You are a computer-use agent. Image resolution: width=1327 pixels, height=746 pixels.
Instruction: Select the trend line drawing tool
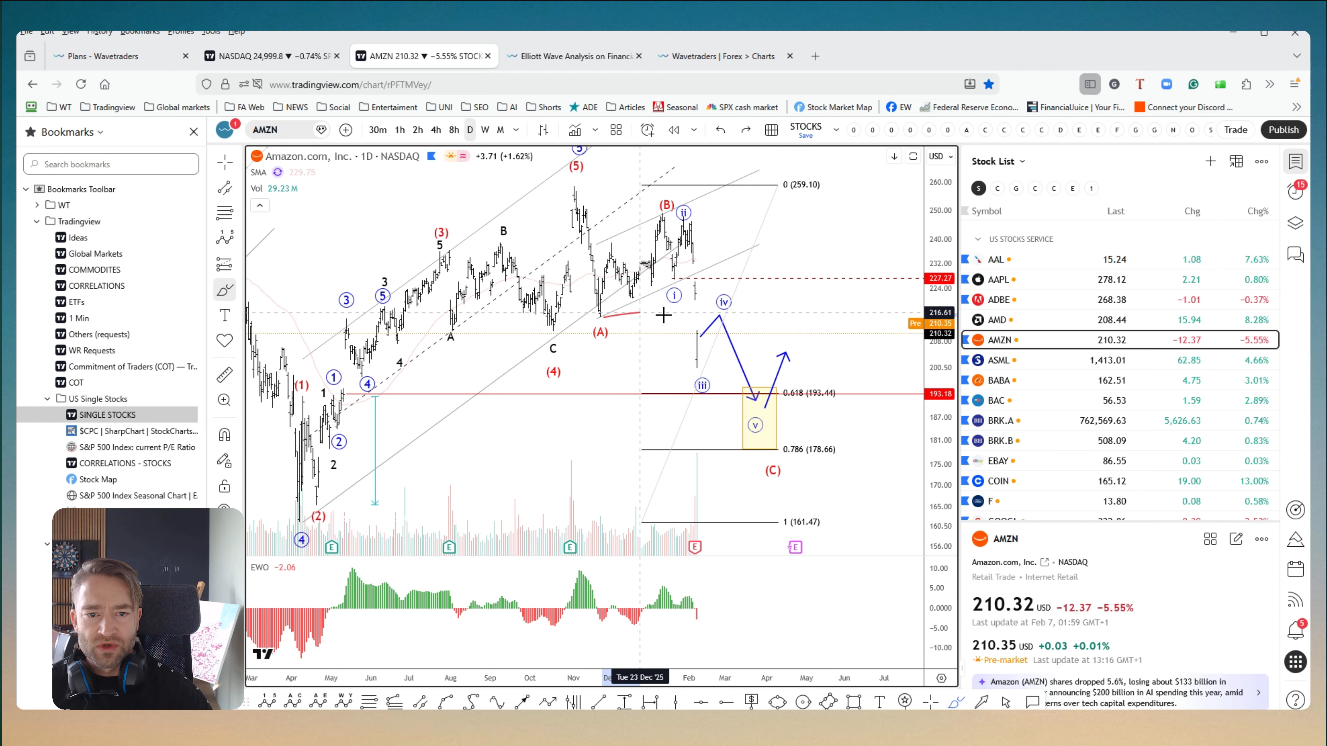pos(225,187)
